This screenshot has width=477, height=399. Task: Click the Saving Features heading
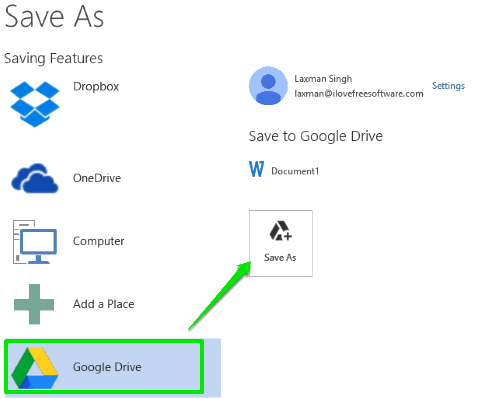coord(53,58)
